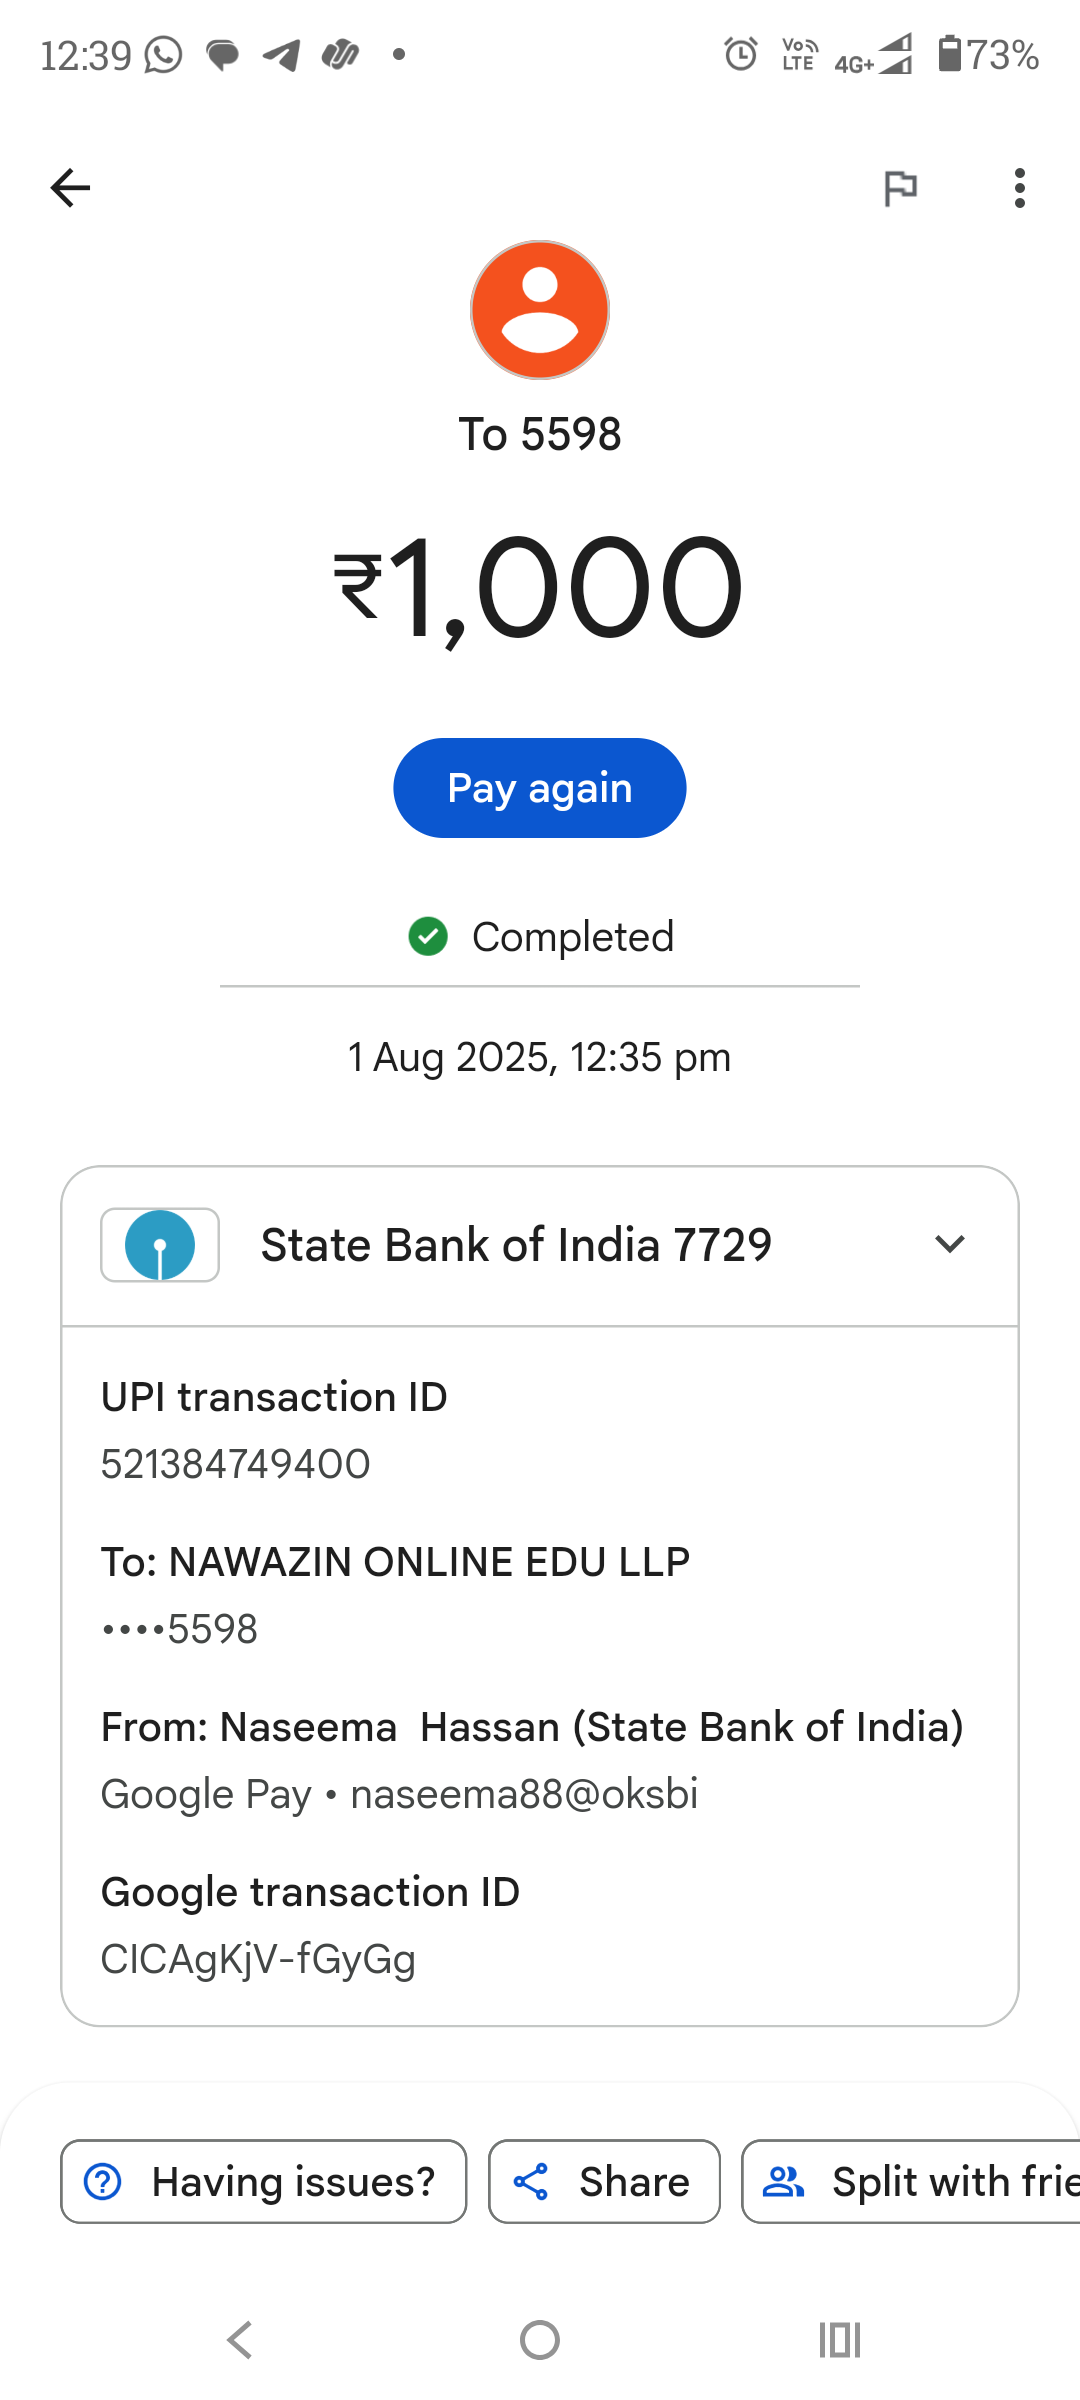Tap the WhatsApp notification icon in status bar
Viewport: 1080px width, 2400px height.
164,55
